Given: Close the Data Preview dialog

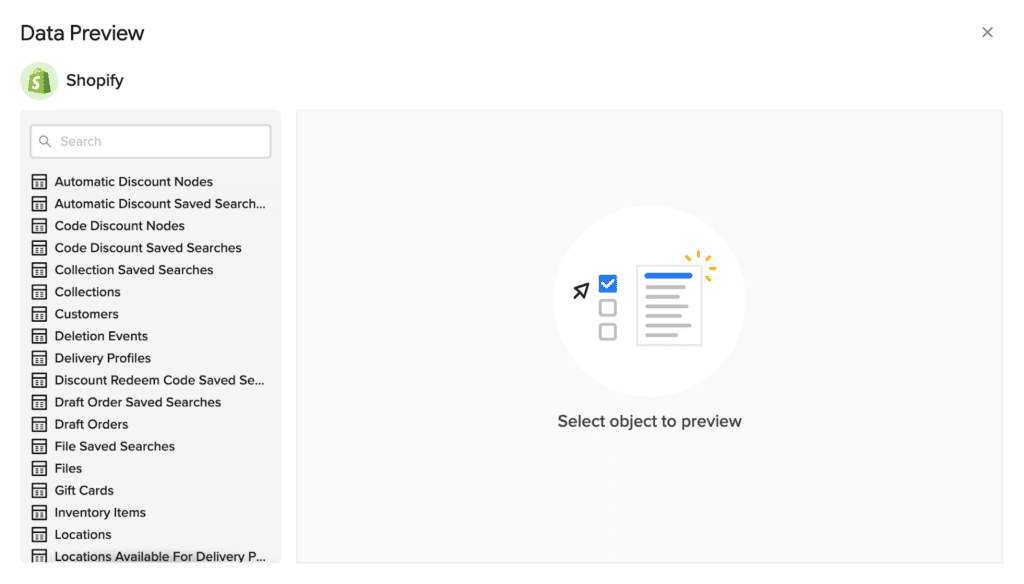Looking at the screenshot, I should point(987,32).
